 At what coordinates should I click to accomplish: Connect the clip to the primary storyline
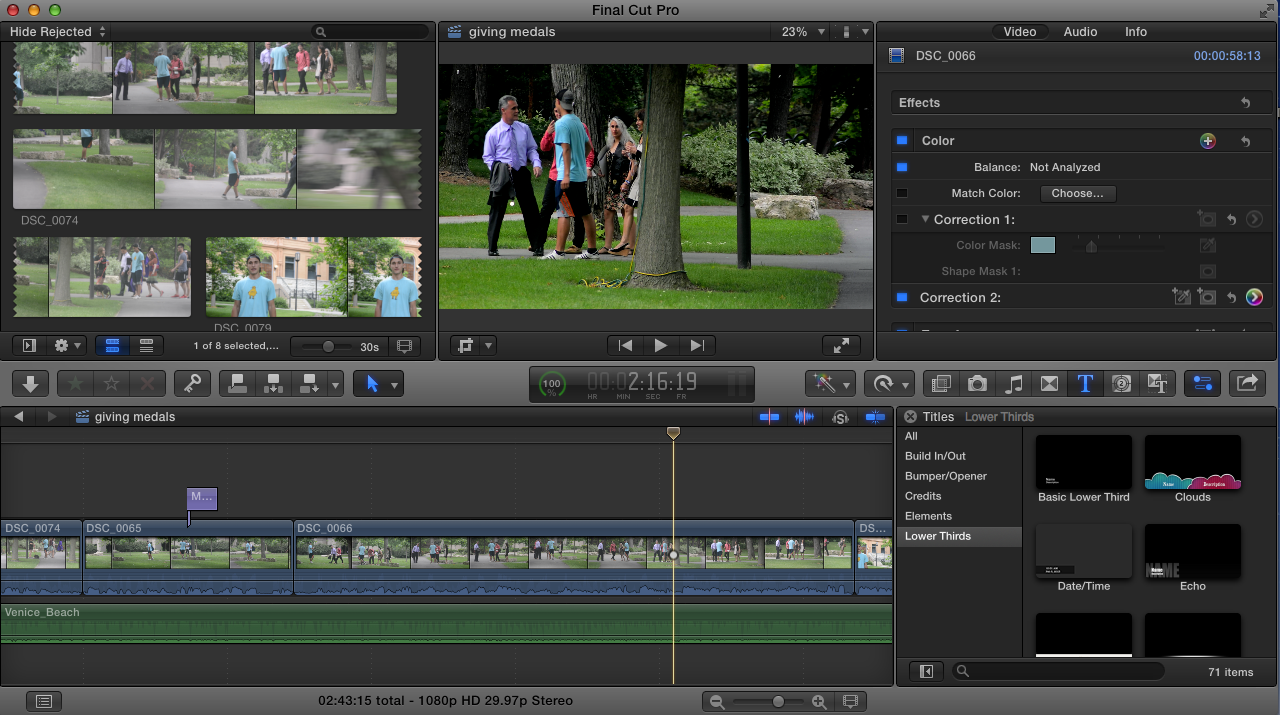tap(238, 384)
